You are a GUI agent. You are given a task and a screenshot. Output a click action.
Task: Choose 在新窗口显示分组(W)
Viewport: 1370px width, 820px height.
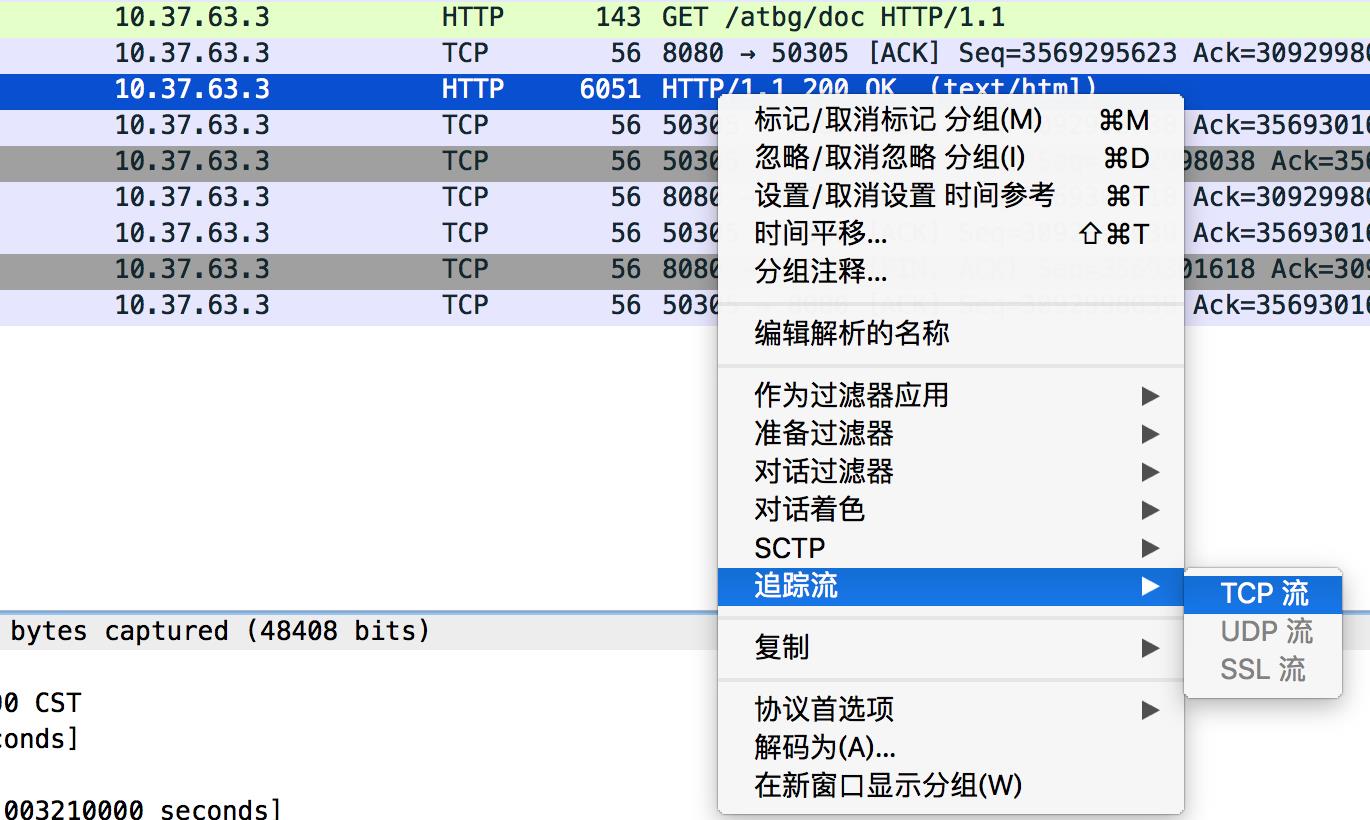[x=950, y=785]
